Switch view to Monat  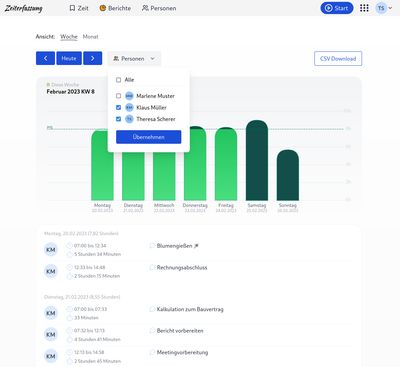click(91, 37)
